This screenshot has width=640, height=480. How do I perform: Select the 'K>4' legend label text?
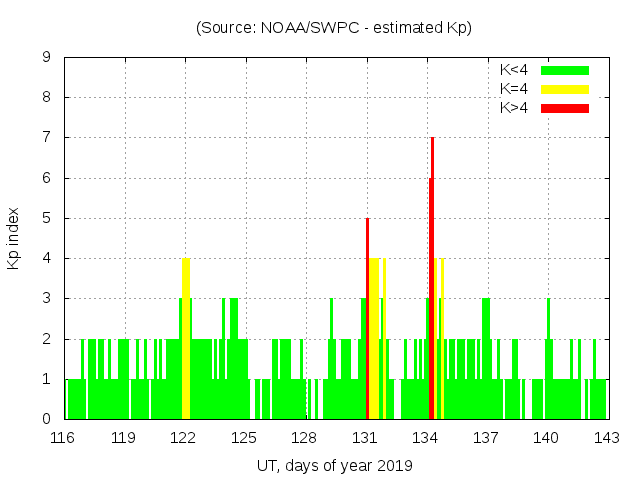pyautogui.click(x=514, y=107)
